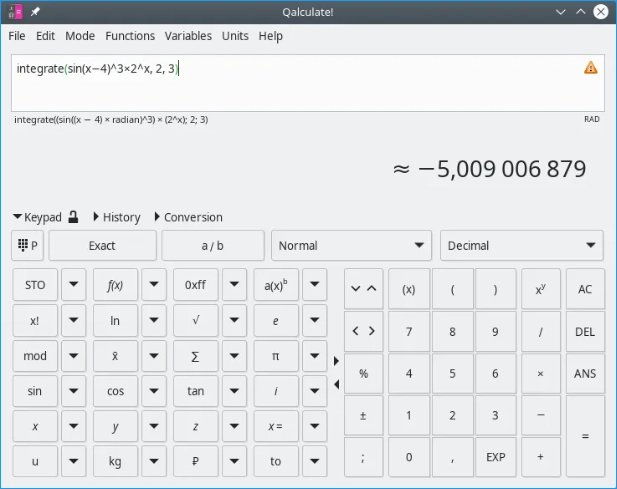Expand the Conversion section
The image size is (617, 489).
point(188,217)
